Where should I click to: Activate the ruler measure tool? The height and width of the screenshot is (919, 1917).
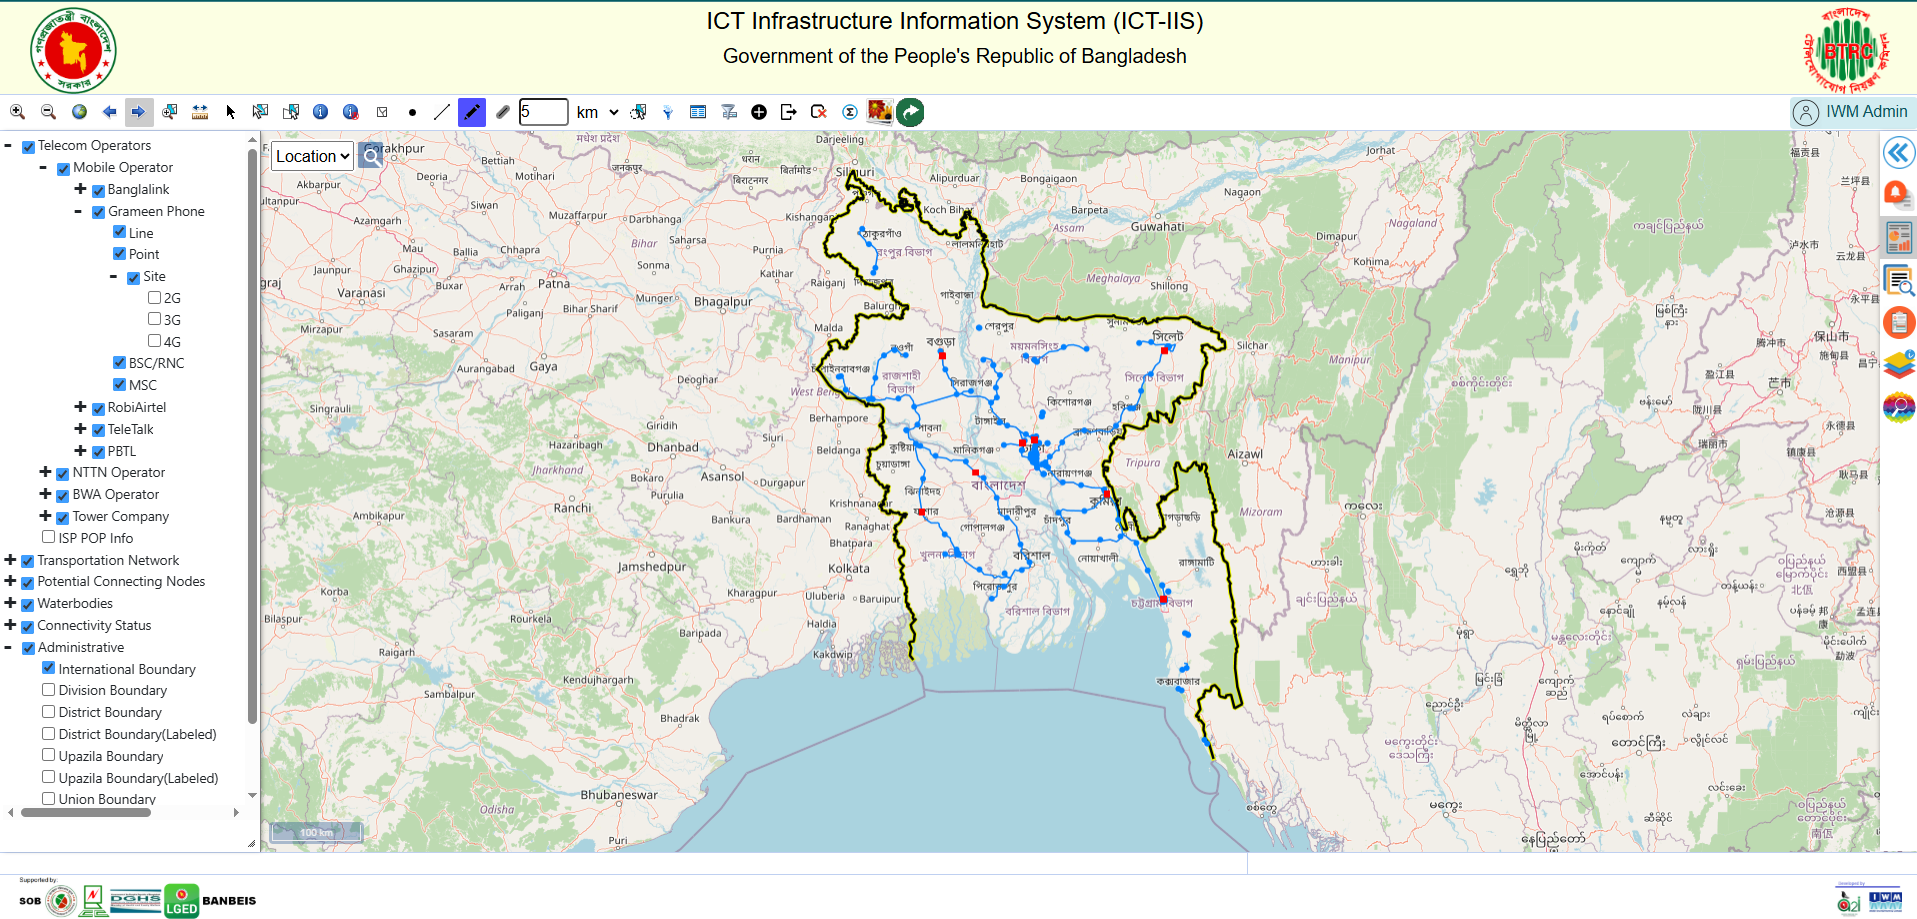click(x=200, y=112)
